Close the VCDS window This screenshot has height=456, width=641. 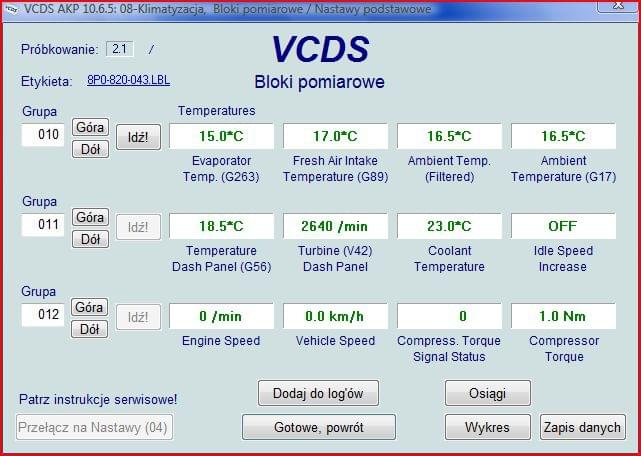click(618, 6)
